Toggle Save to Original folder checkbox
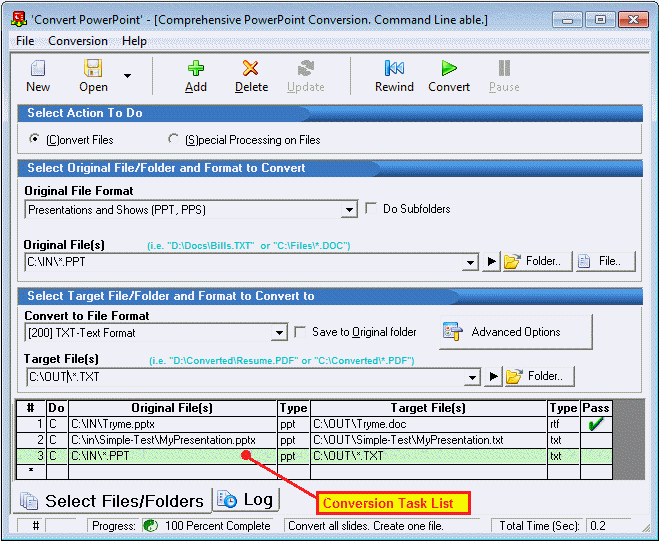Image resolution: width=659 pixels, height=541 pixels. point(301,332)
